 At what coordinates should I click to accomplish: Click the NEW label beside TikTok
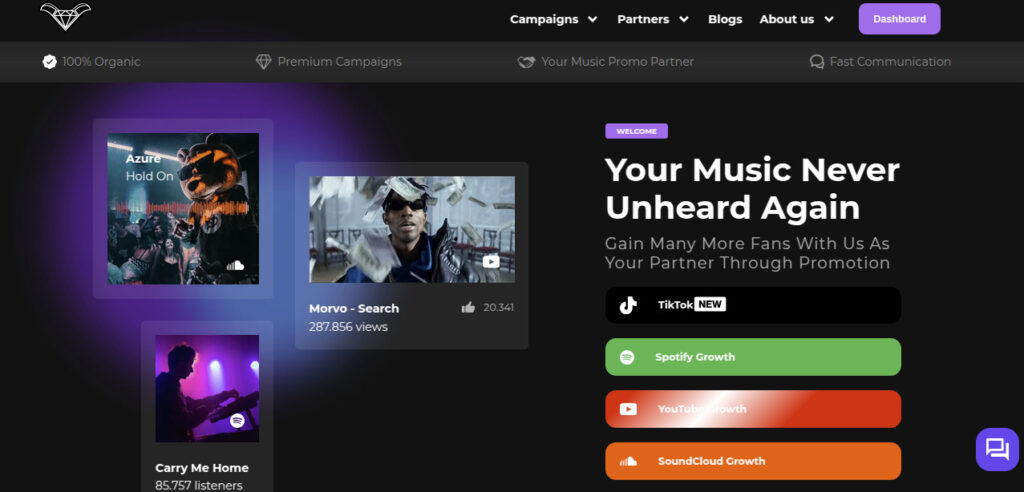pyautogui.click(x=710, y=304)
